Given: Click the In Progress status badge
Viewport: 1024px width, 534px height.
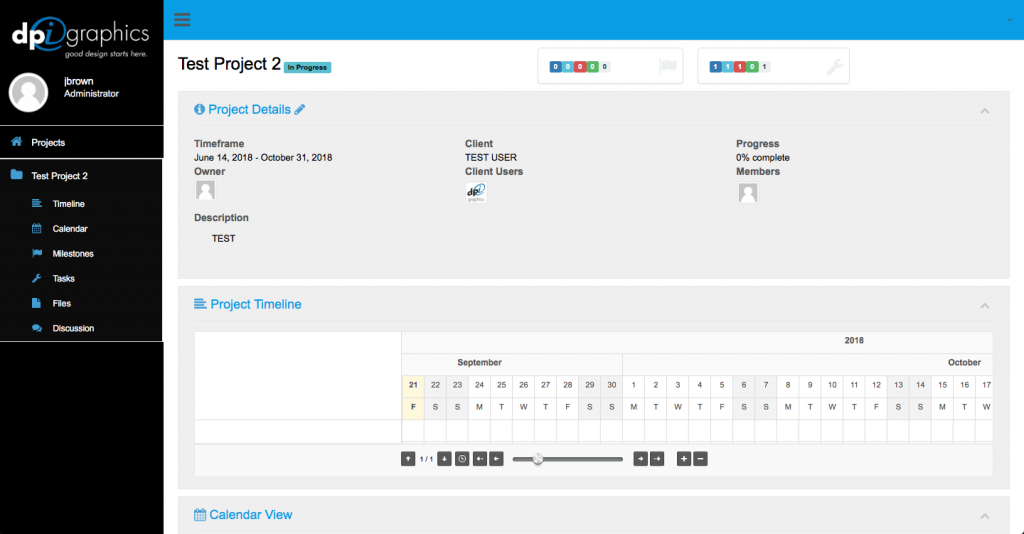Looking at the screenshot, I should (x=307, y=67).
